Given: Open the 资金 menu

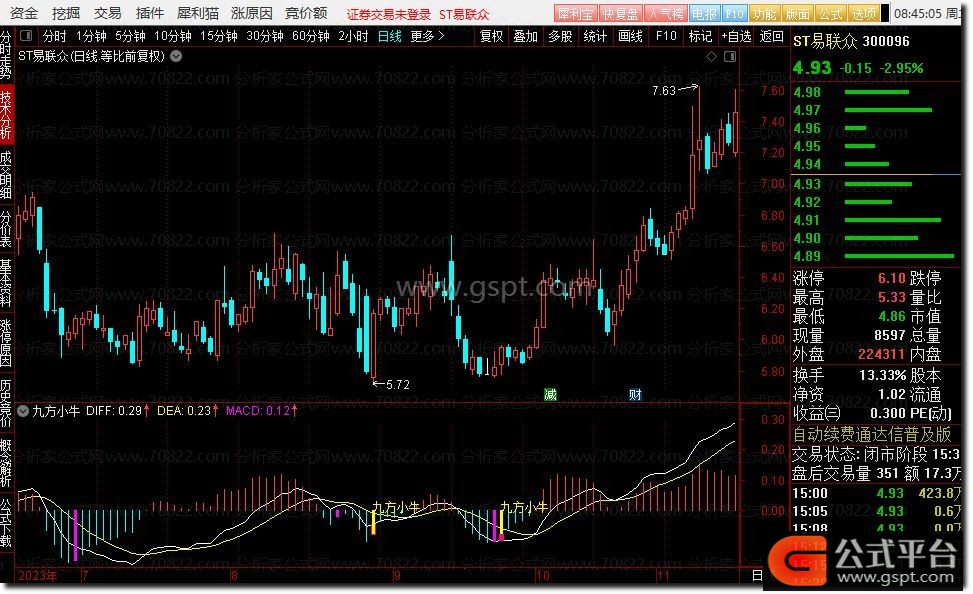Looking at the screenshot, I should [24, 13].
